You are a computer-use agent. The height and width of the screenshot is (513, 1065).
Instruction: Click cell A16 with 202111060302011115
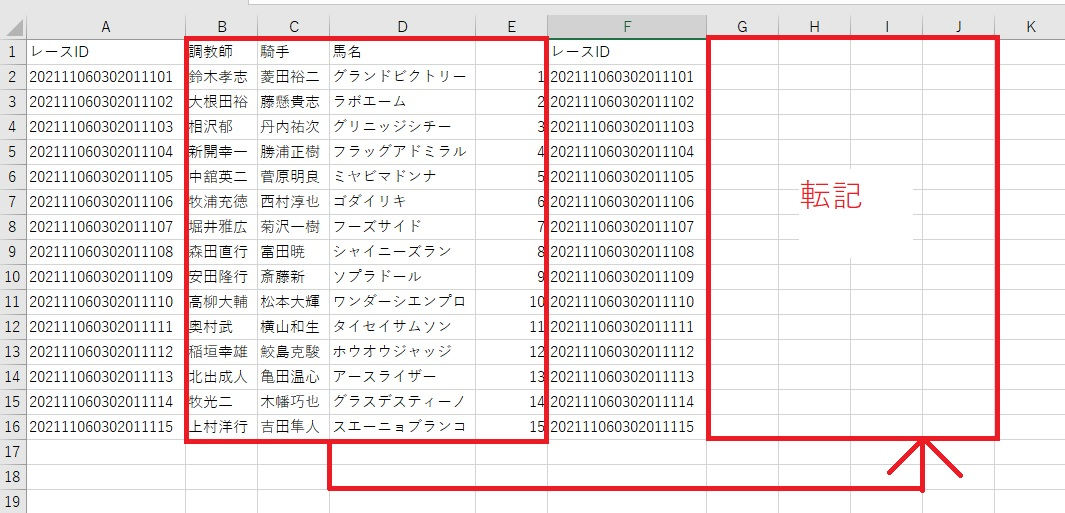(105, 427)
